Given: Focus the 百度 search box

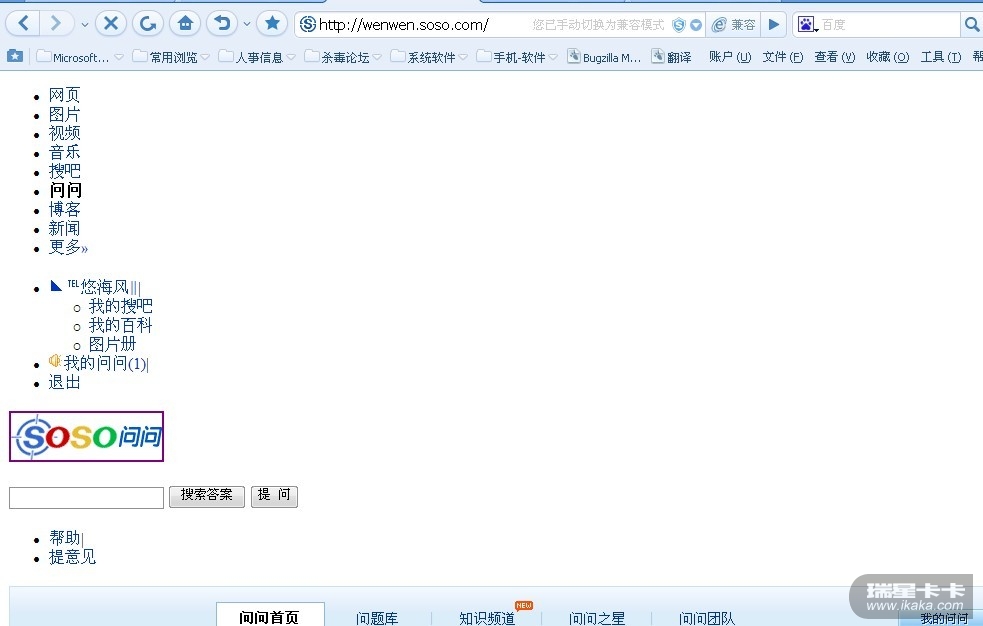Looking at the screenshot, I should coord(889,24).
